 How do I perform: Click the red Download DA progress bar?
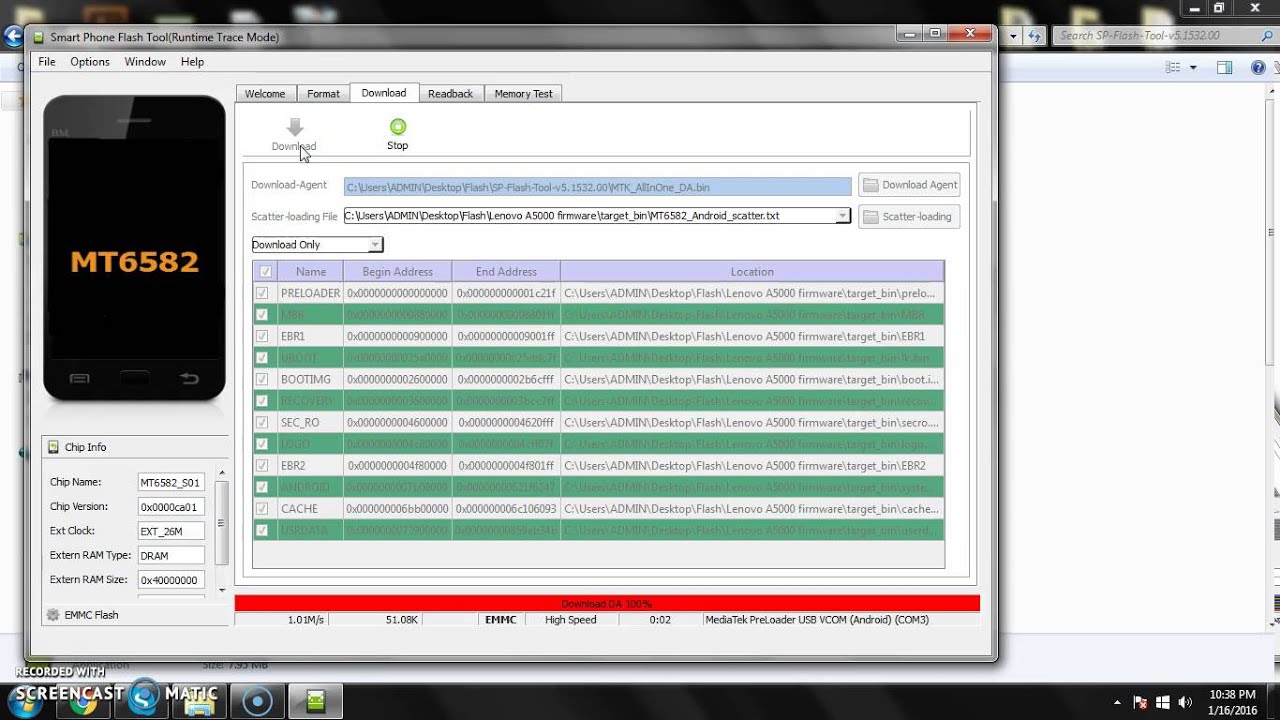[607, 604]
